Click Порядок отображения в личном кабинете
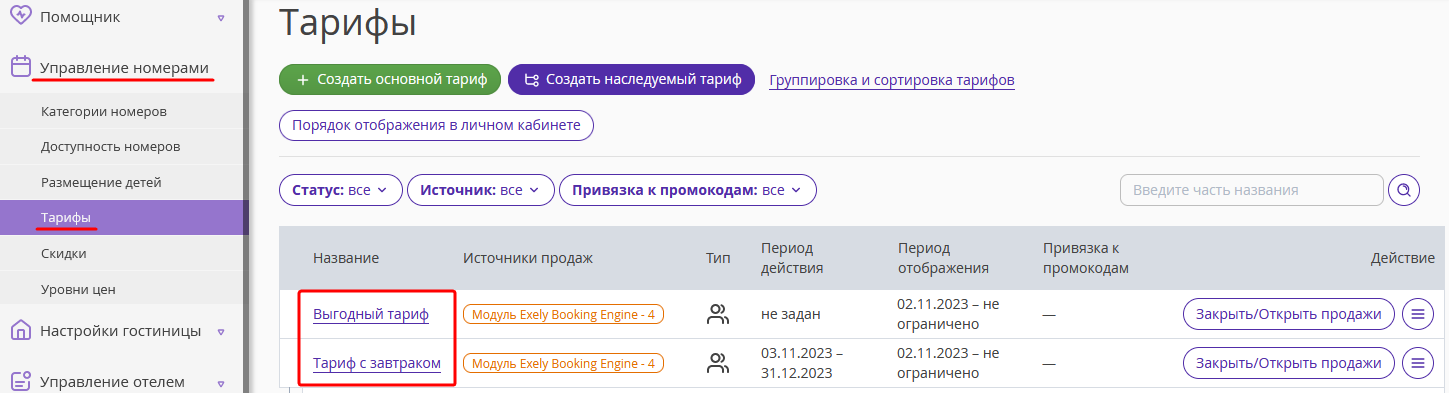The height and width of the screenshot is (393, 1449). 436,126
